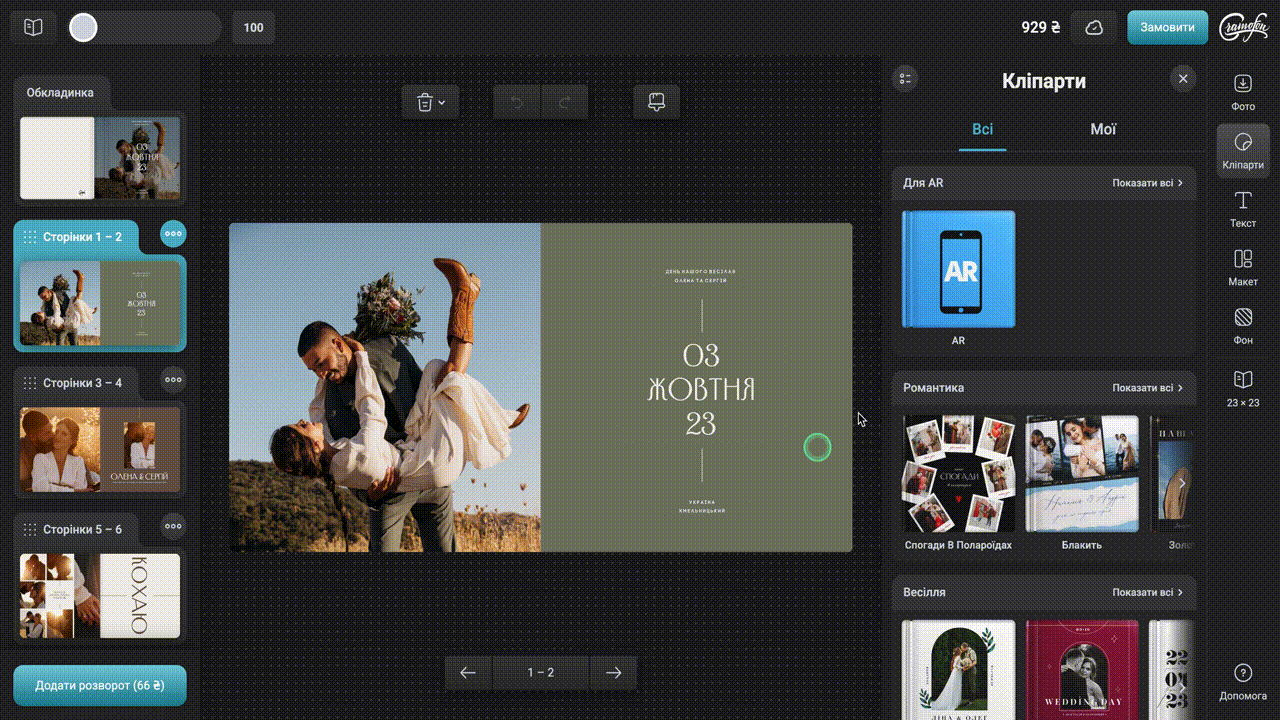Image resolution: width=1280 pixels, height=720 pixels.
Task: Click the Допомога help icon
Action: pos(1242,680)
